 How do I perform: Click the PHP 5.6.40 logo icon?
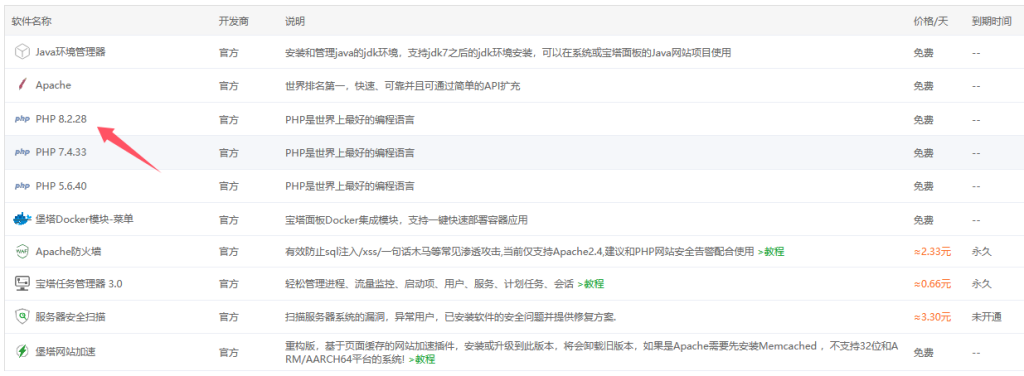pyautogui.click(x=22, y=186)
